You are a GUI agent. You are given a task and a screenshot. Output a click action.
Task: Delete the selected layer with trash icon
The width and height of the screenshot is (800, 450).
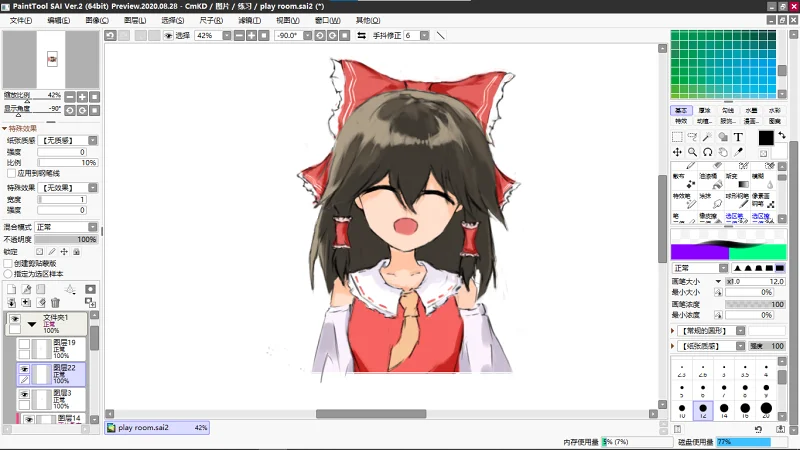tap(56, 303)
